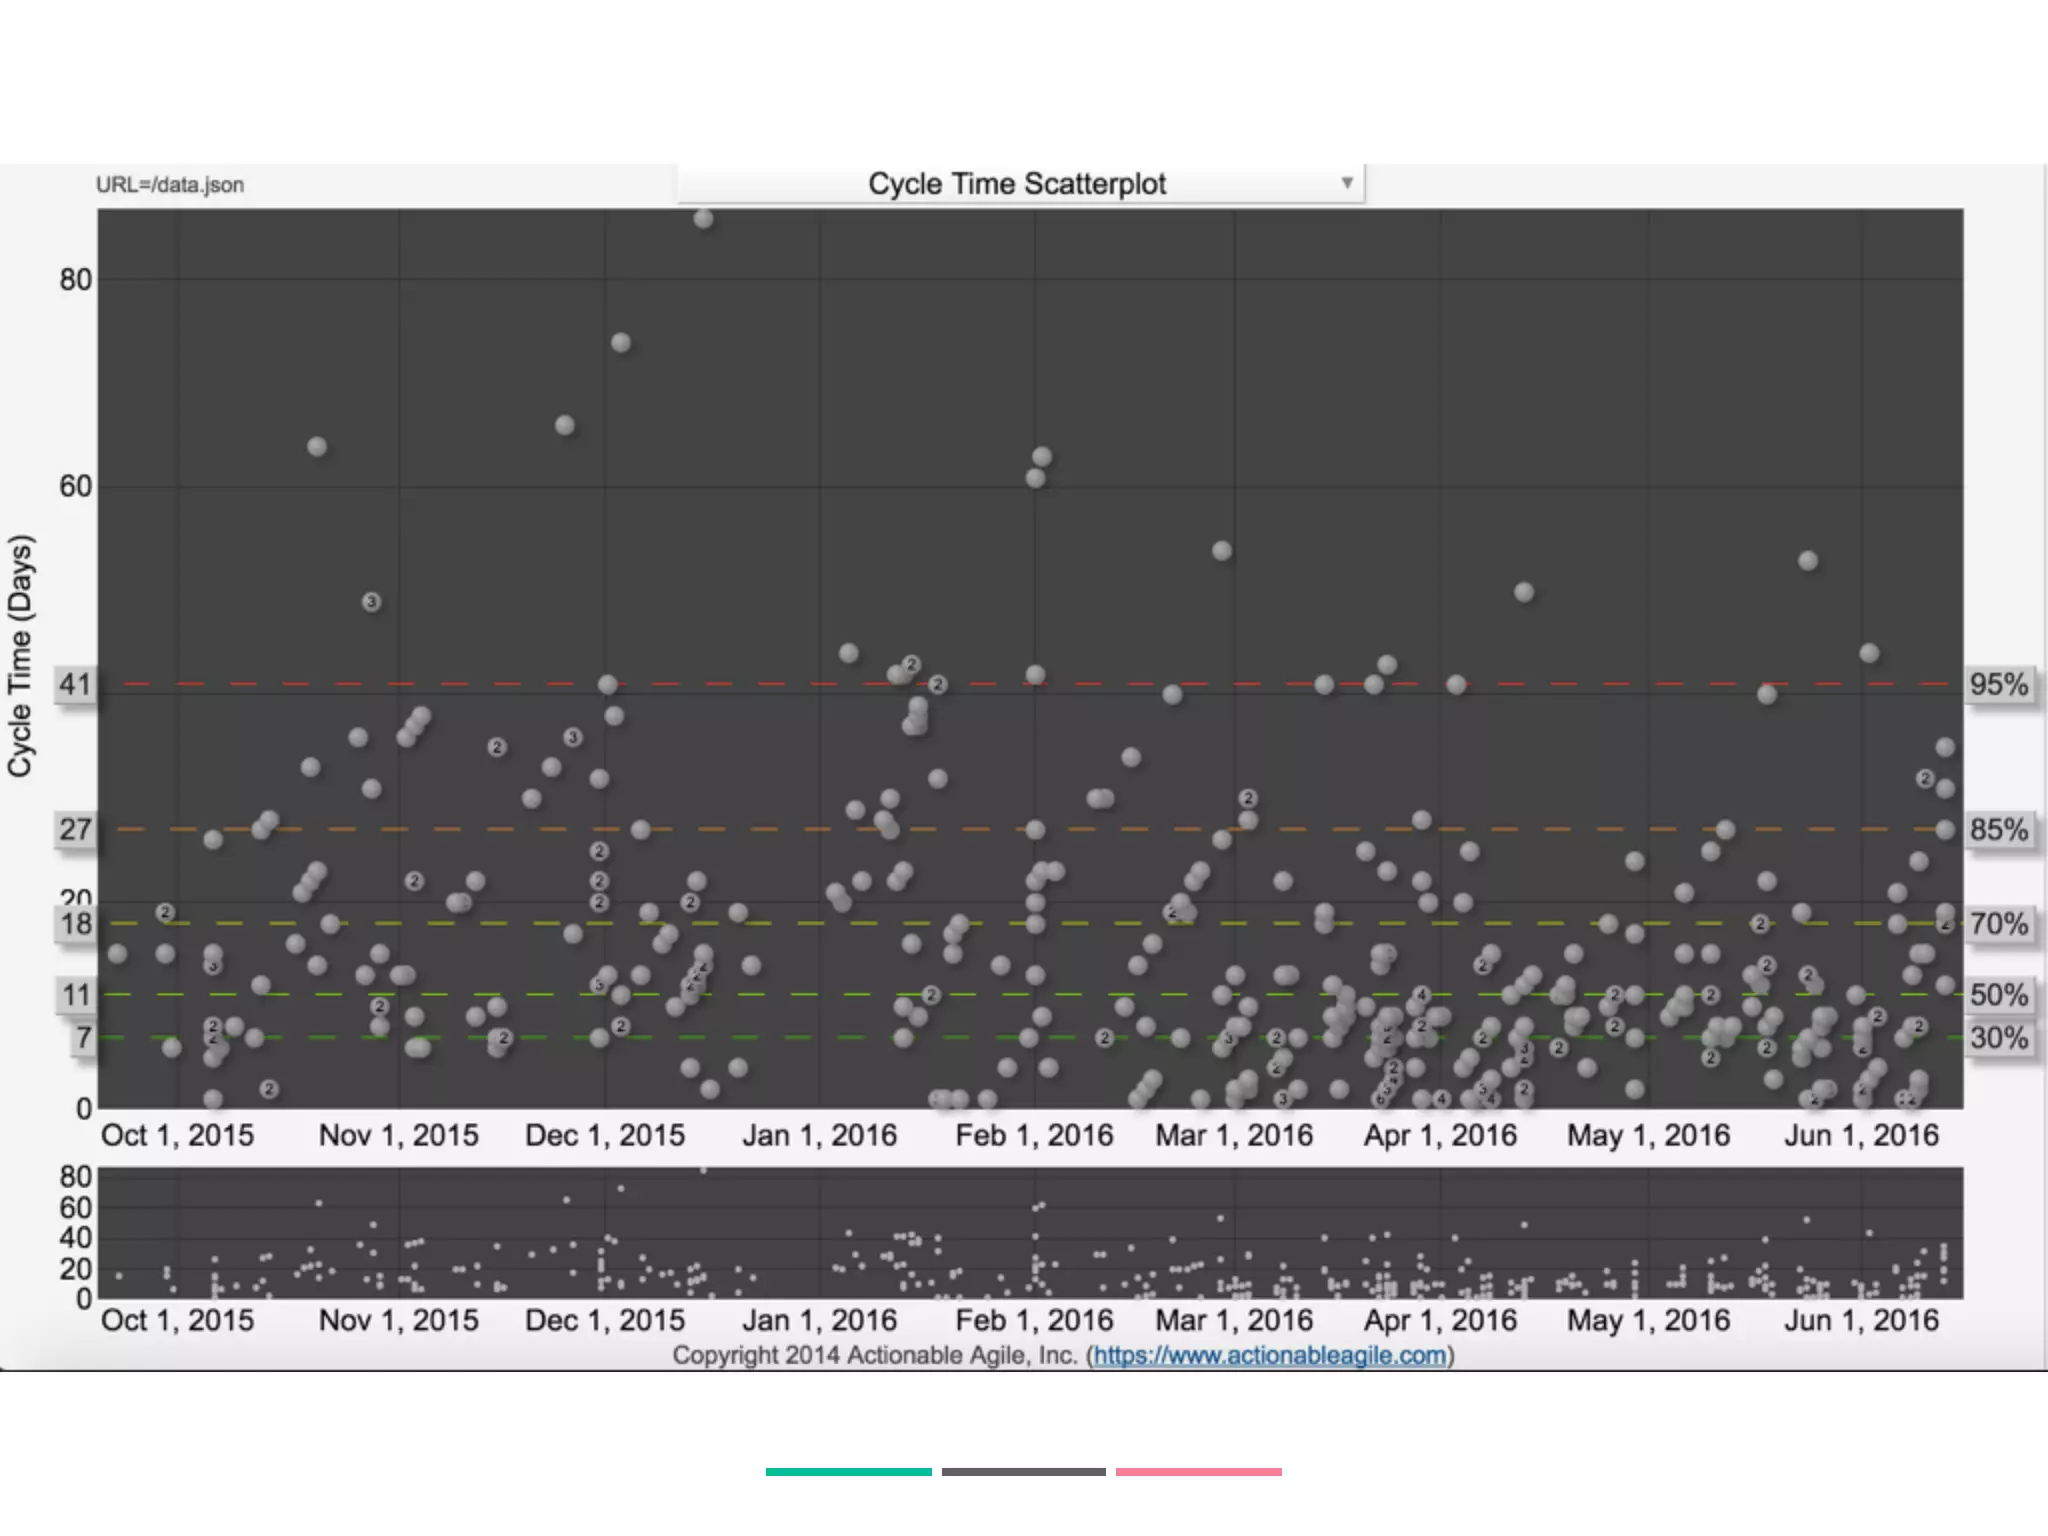
Task: Select the 27 days percentile value box
Action: [76, 830]
